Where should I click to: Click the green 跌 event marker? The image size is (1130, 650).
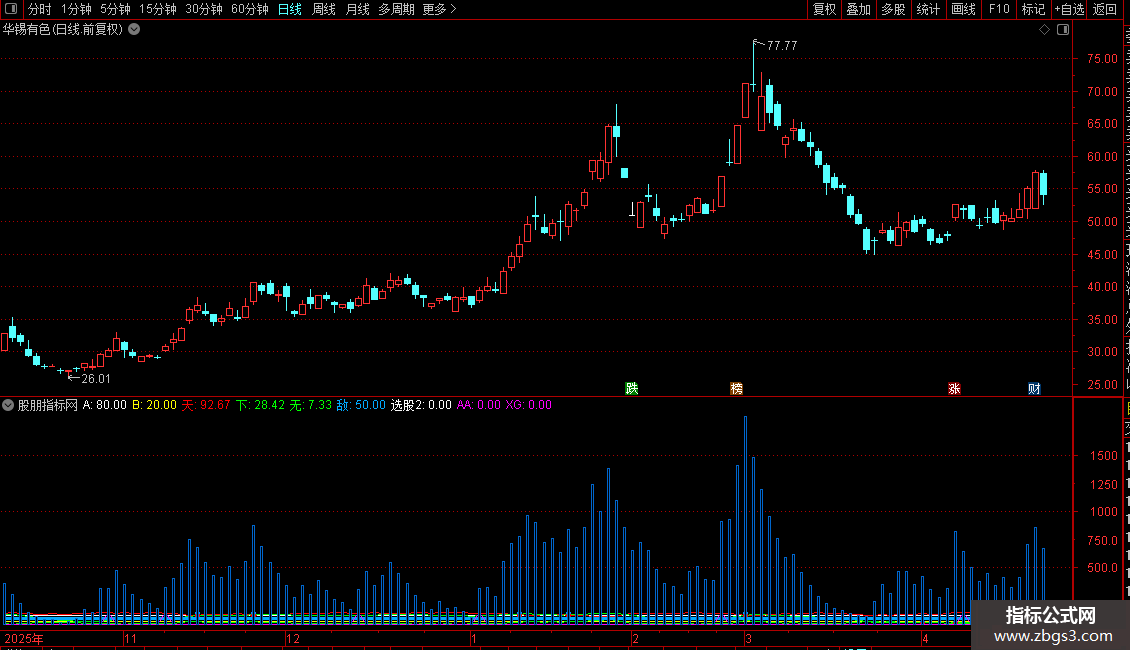[x=632, y=389]
